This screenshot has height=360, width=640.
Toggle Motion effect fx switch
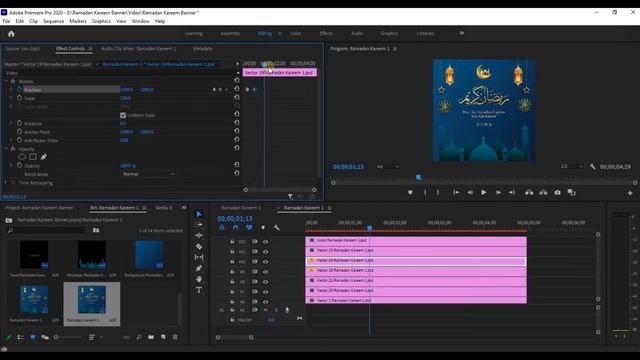[x=13, y=81]
